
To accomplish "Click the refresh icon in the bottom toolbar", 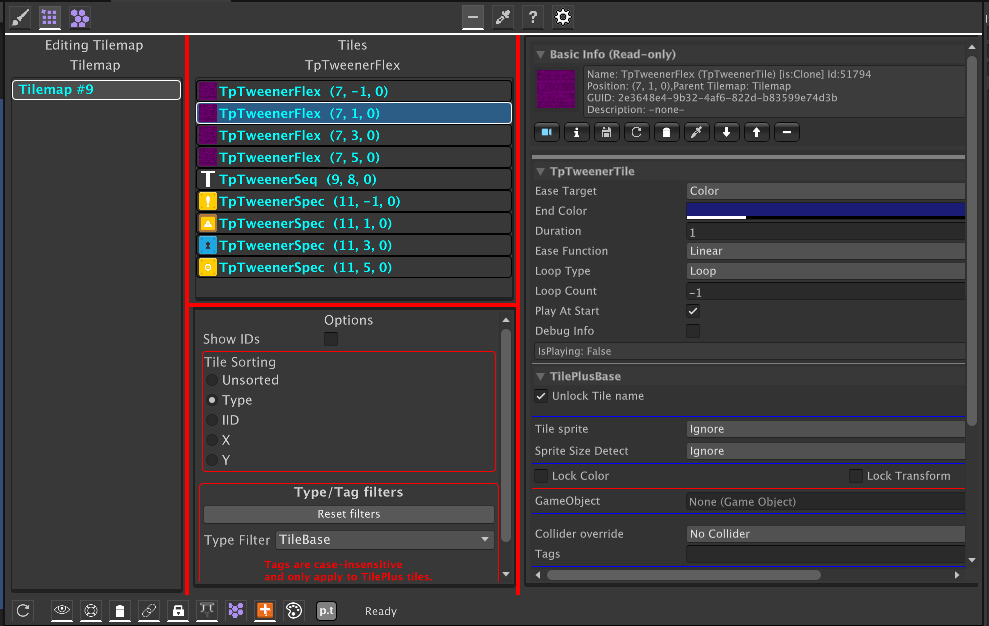I will (x=23, y=610).
